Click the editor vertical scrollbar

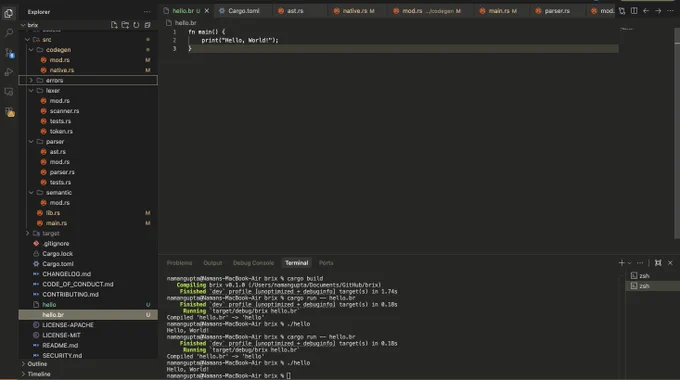coord(677,134)
